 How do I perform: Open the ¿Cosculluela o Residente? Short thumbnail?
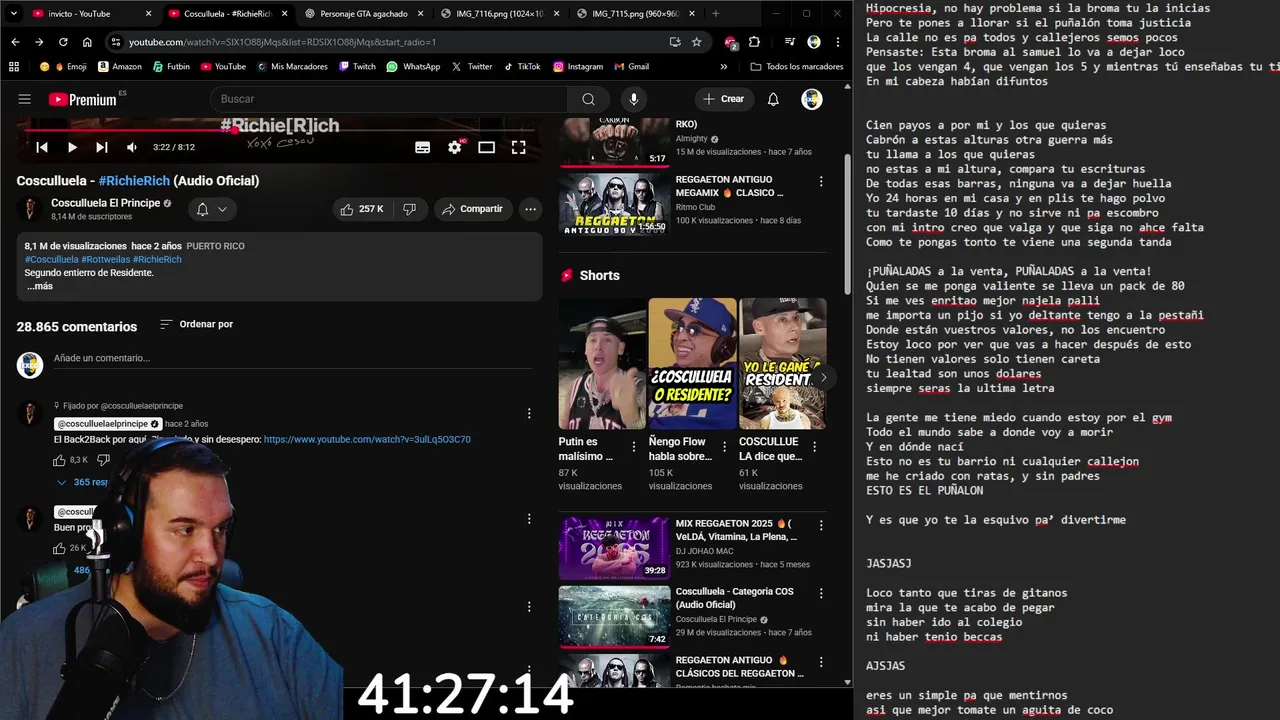(692, 364)
